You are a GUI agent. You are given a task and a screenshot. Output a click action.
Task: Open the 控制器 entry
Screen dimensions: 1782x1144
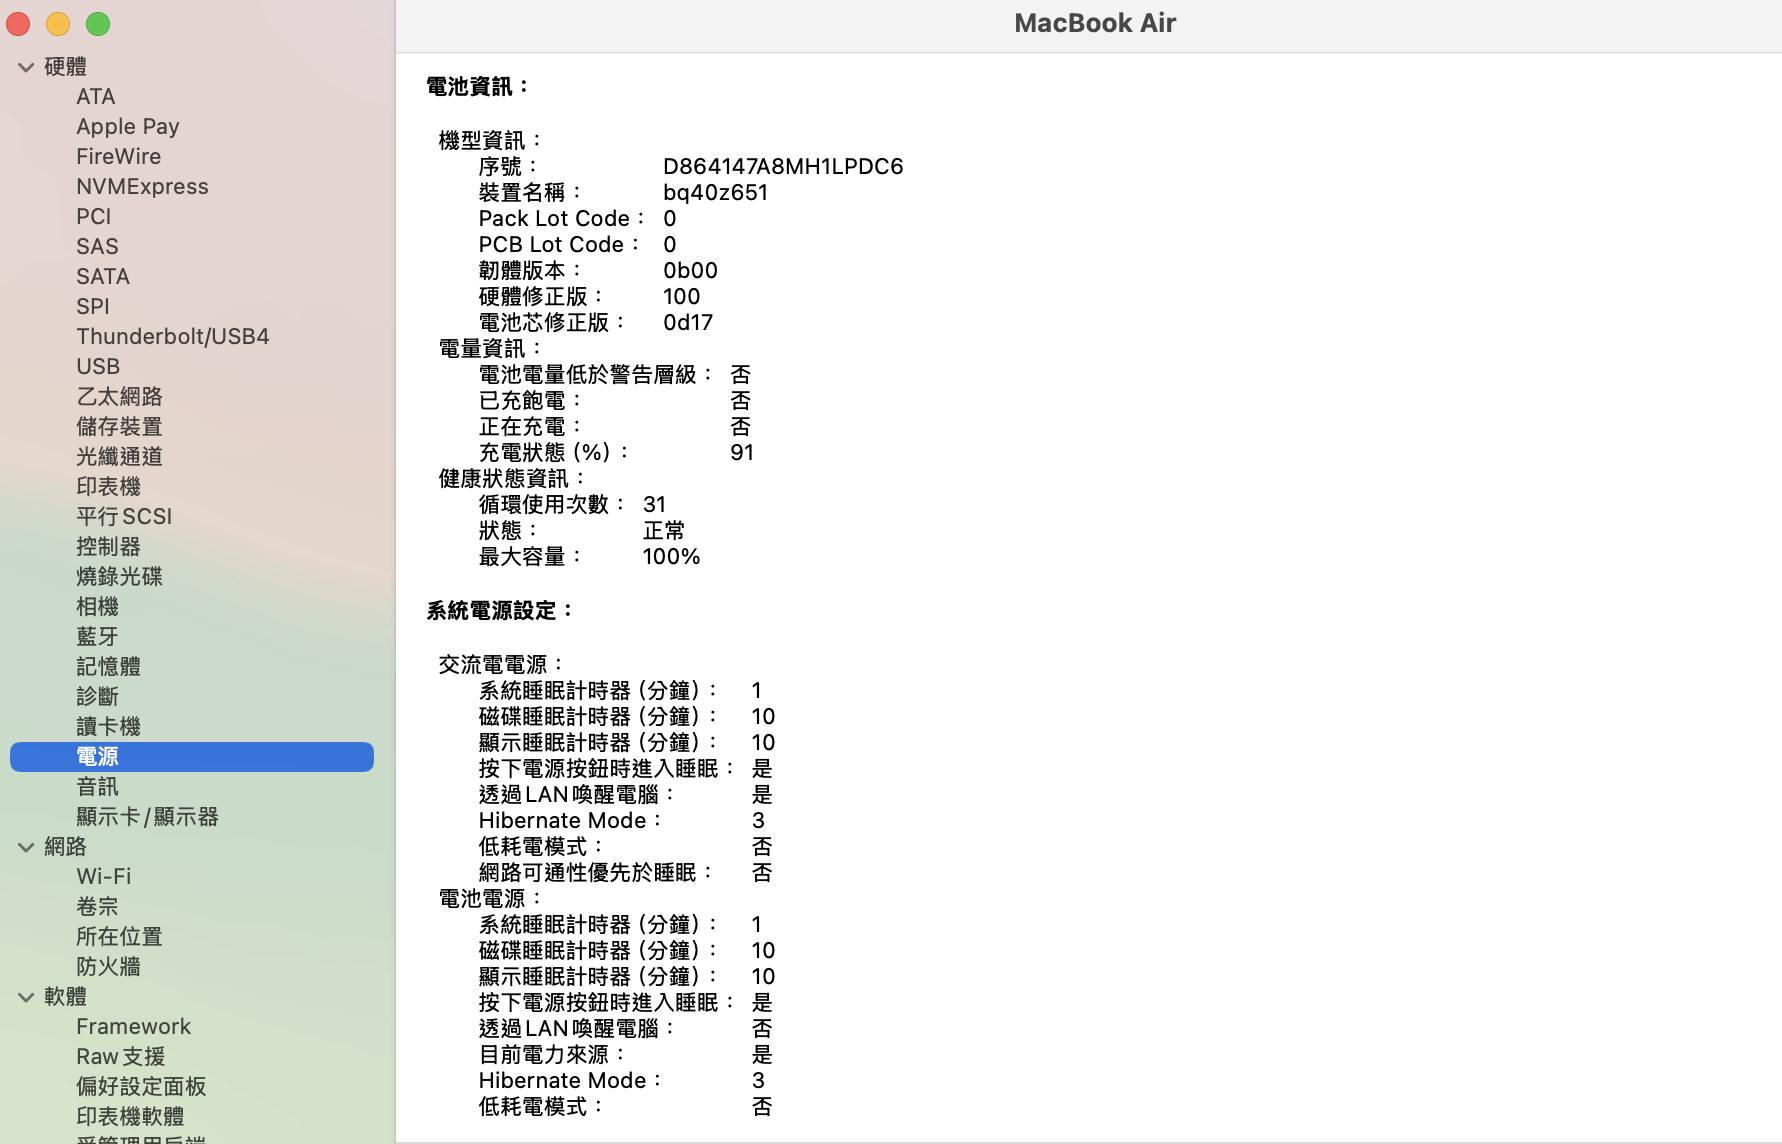[109, 547]
